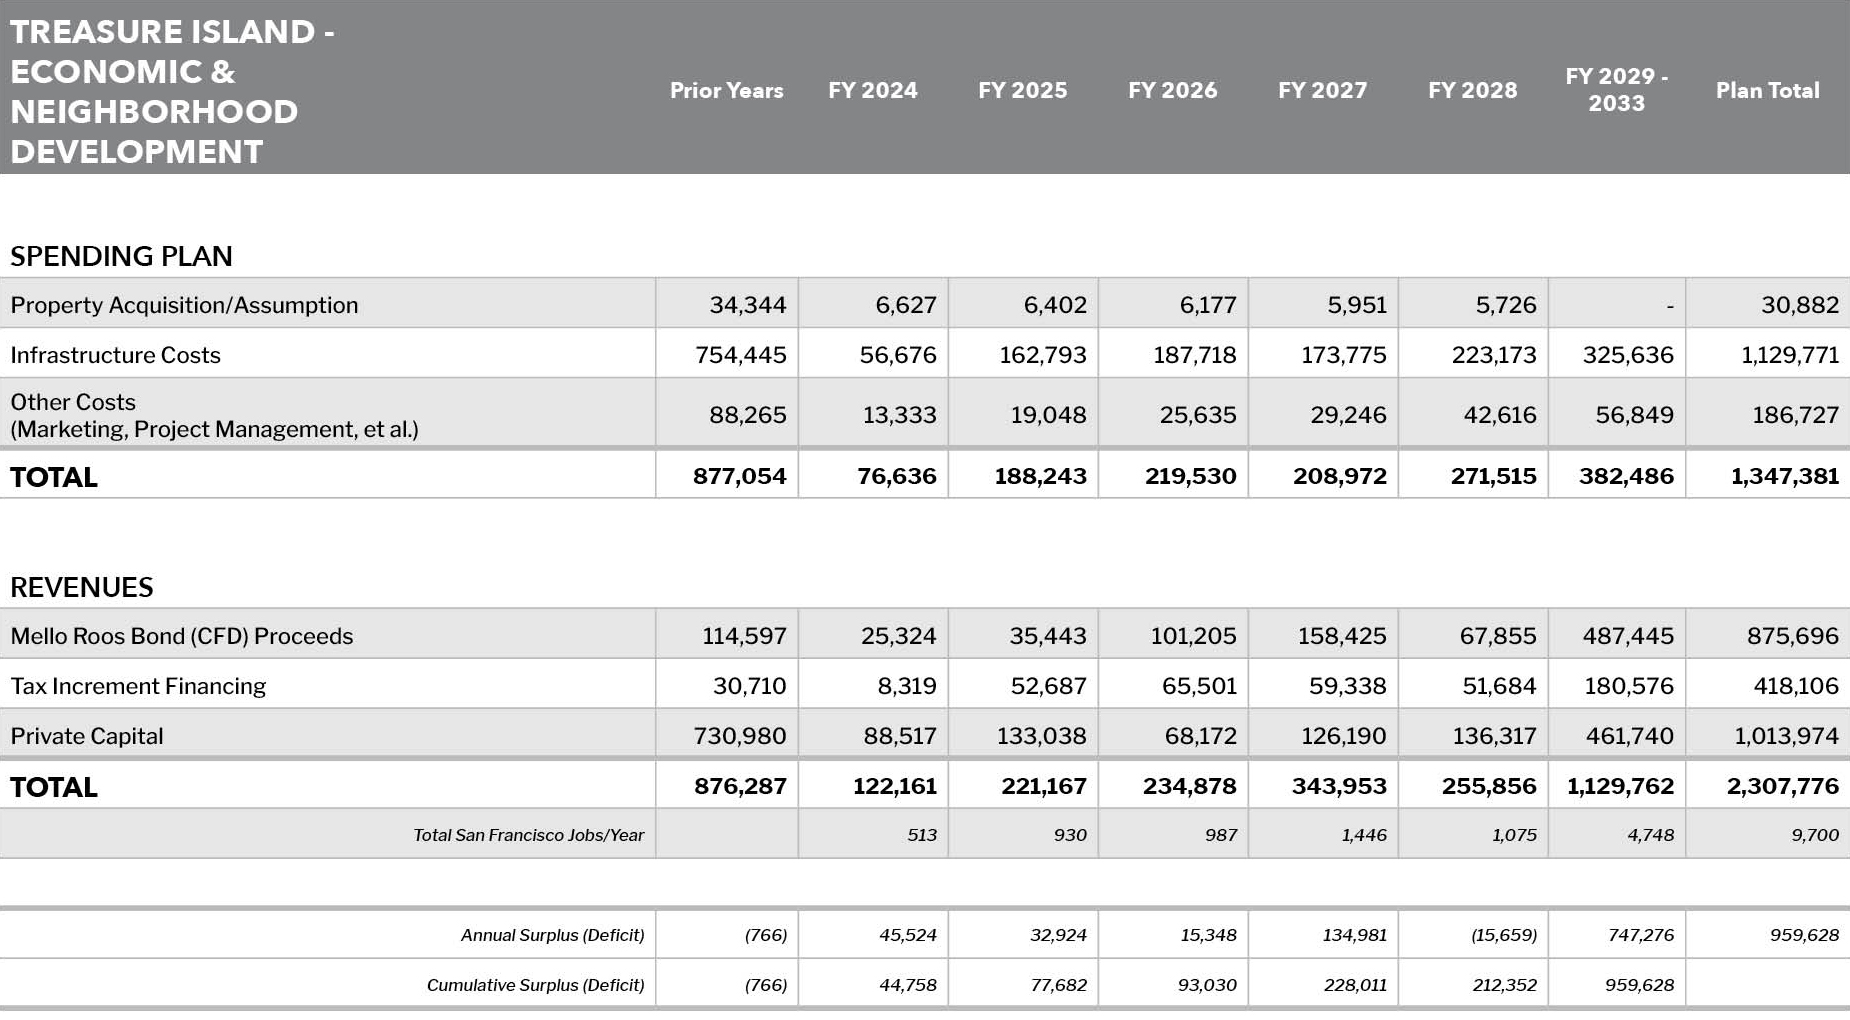Click the Infrastructure Costs row label
The width and height of the screenshot is (1850, 1020).
[x=115, y=355]
